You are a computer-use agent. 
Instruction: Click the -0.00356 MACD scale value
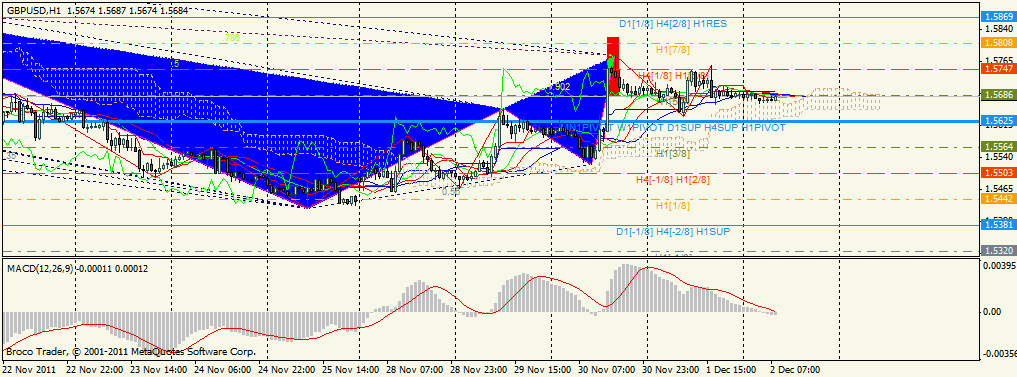click(999, 354)
